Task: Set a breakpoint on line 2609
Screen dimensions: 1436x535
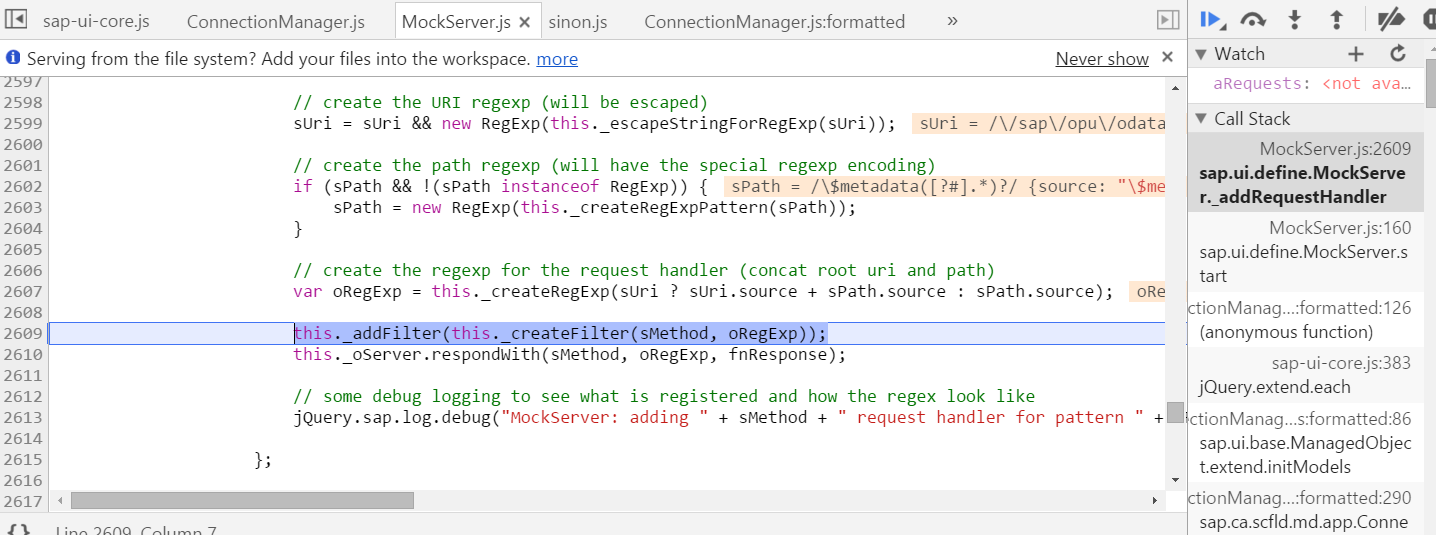Action: click(25, 333)
